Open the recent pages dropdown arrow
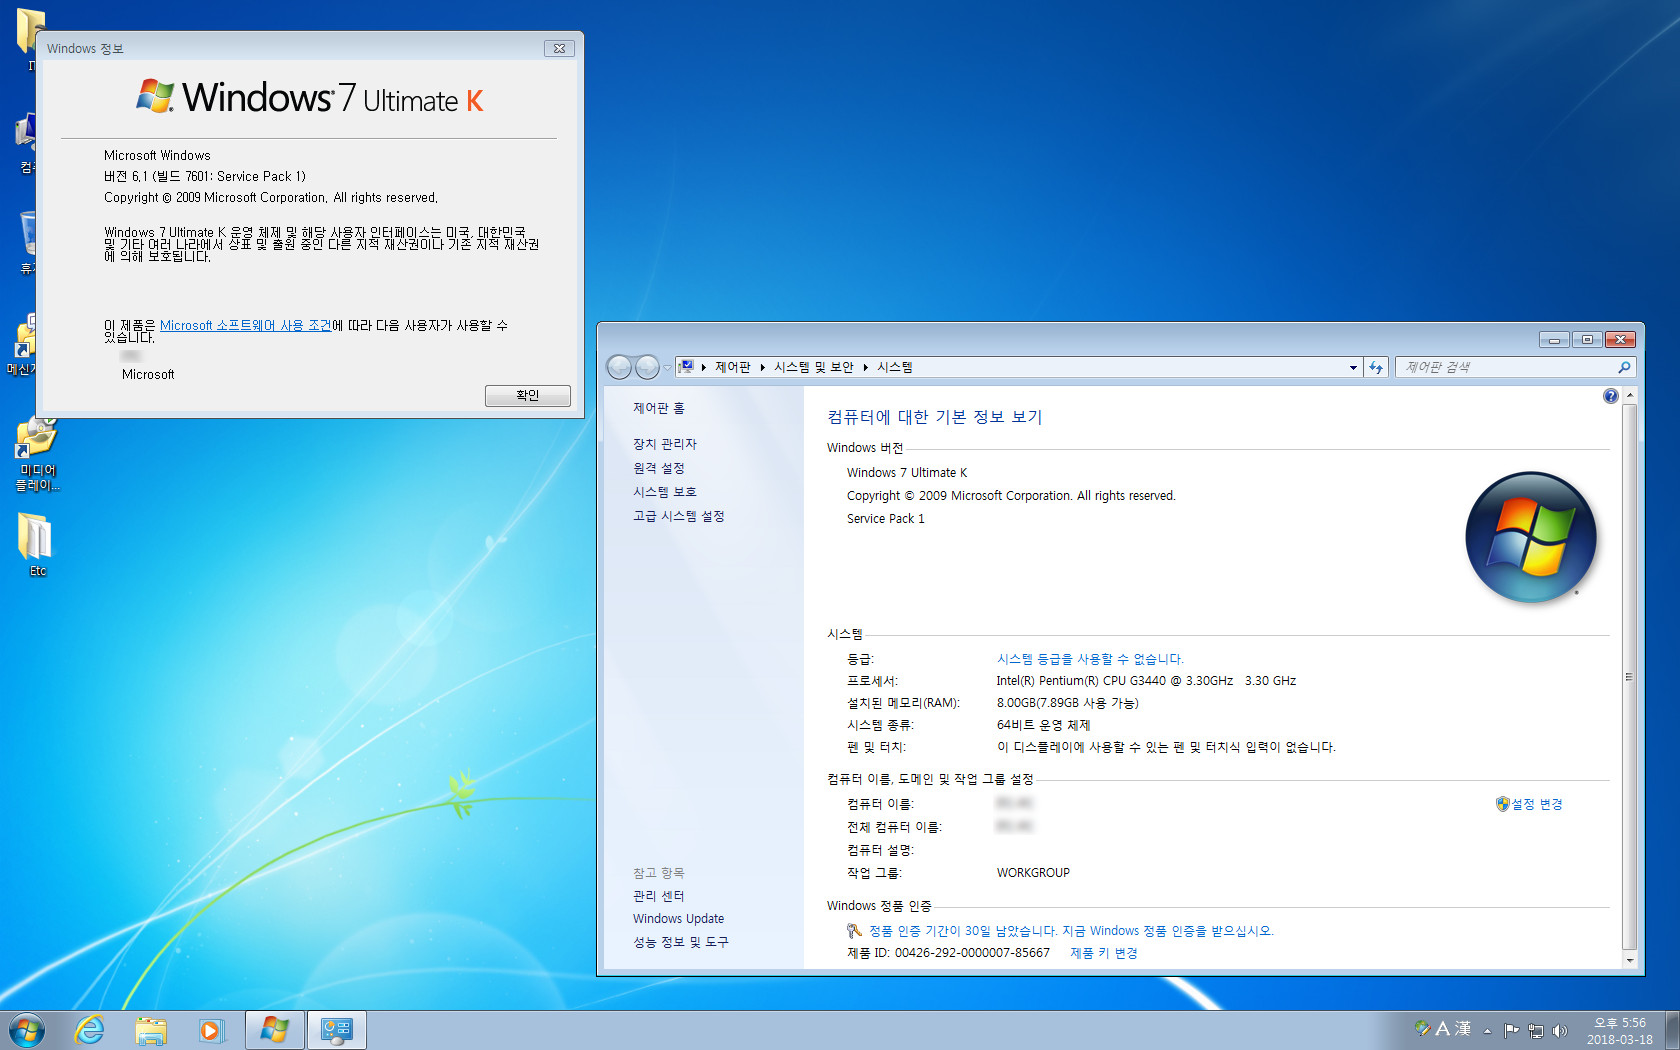1680x1050 pixels. pos(667,367)
